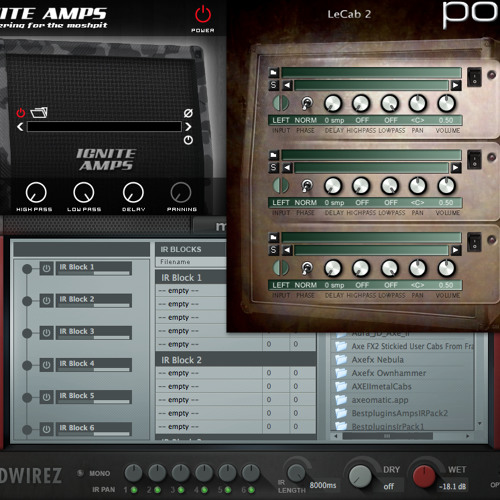Click the PAN knob of the LeCab bottom slot
This screenshot has height=500, width=500.
click(418, 268)
